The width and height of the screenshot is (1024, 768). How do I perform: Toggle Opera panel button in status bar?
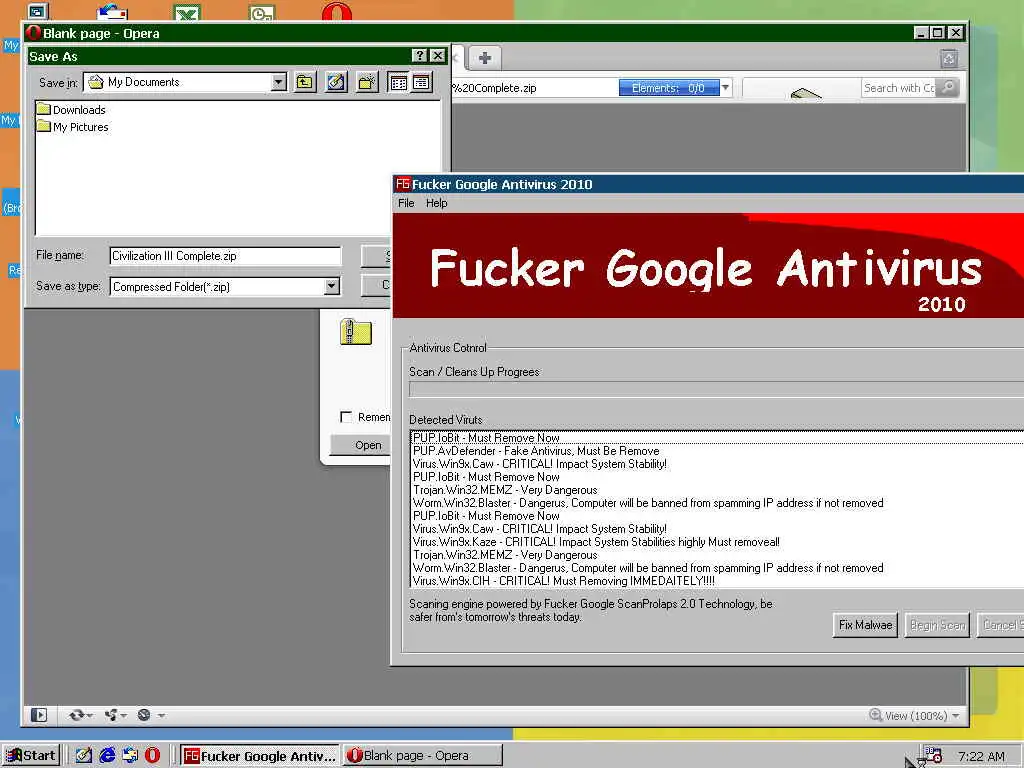pos(39,715)
